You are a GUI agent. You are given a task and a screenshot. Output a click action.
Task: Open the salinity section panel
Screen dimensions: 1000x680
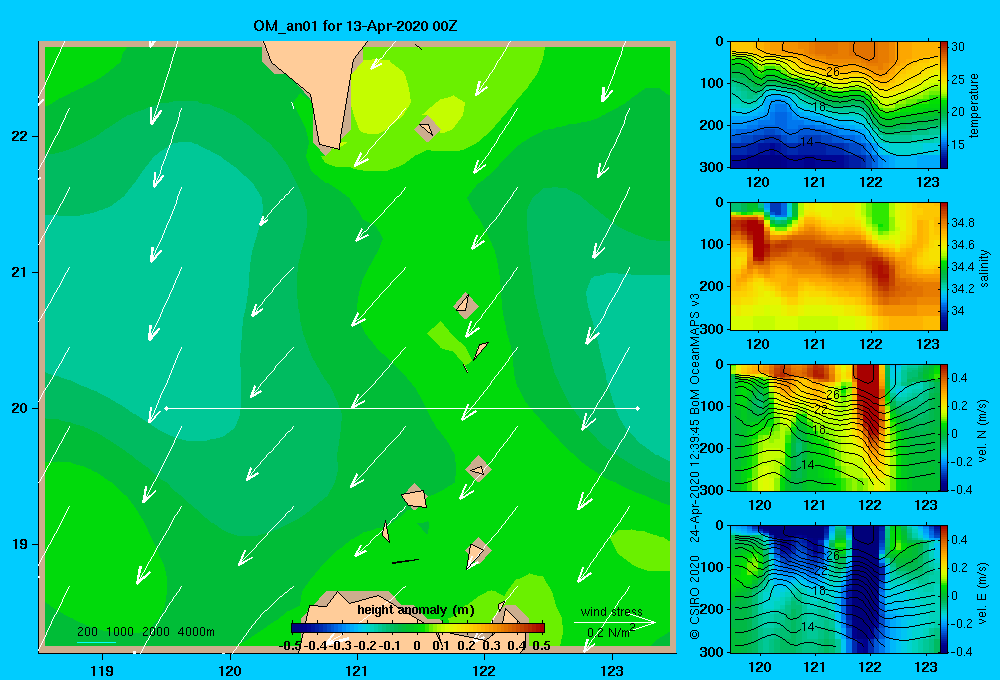point(834,266)
